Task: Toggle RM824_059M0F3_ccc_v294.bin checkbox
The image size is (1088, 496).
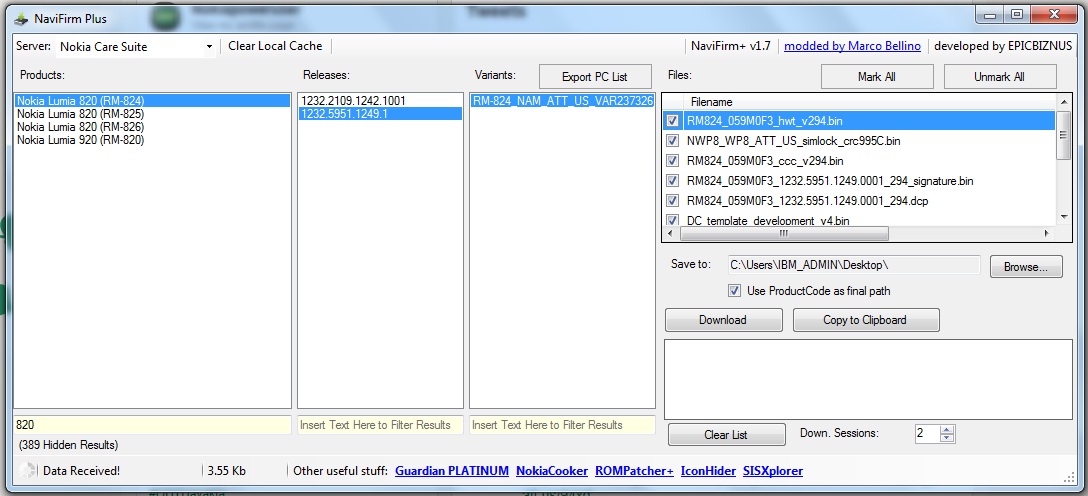Action: (672, 161)
